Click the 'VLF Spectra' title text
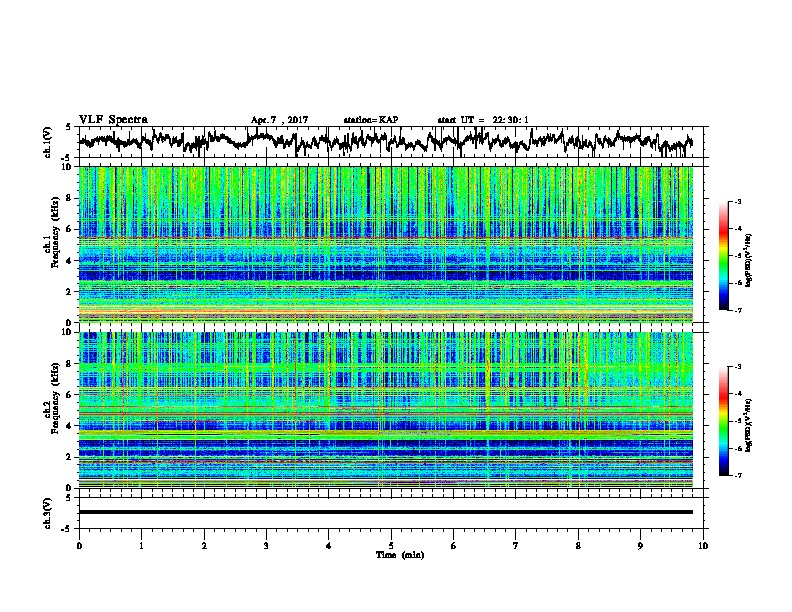792x612 pixels. pyautogui.click(x=113, y=120)
